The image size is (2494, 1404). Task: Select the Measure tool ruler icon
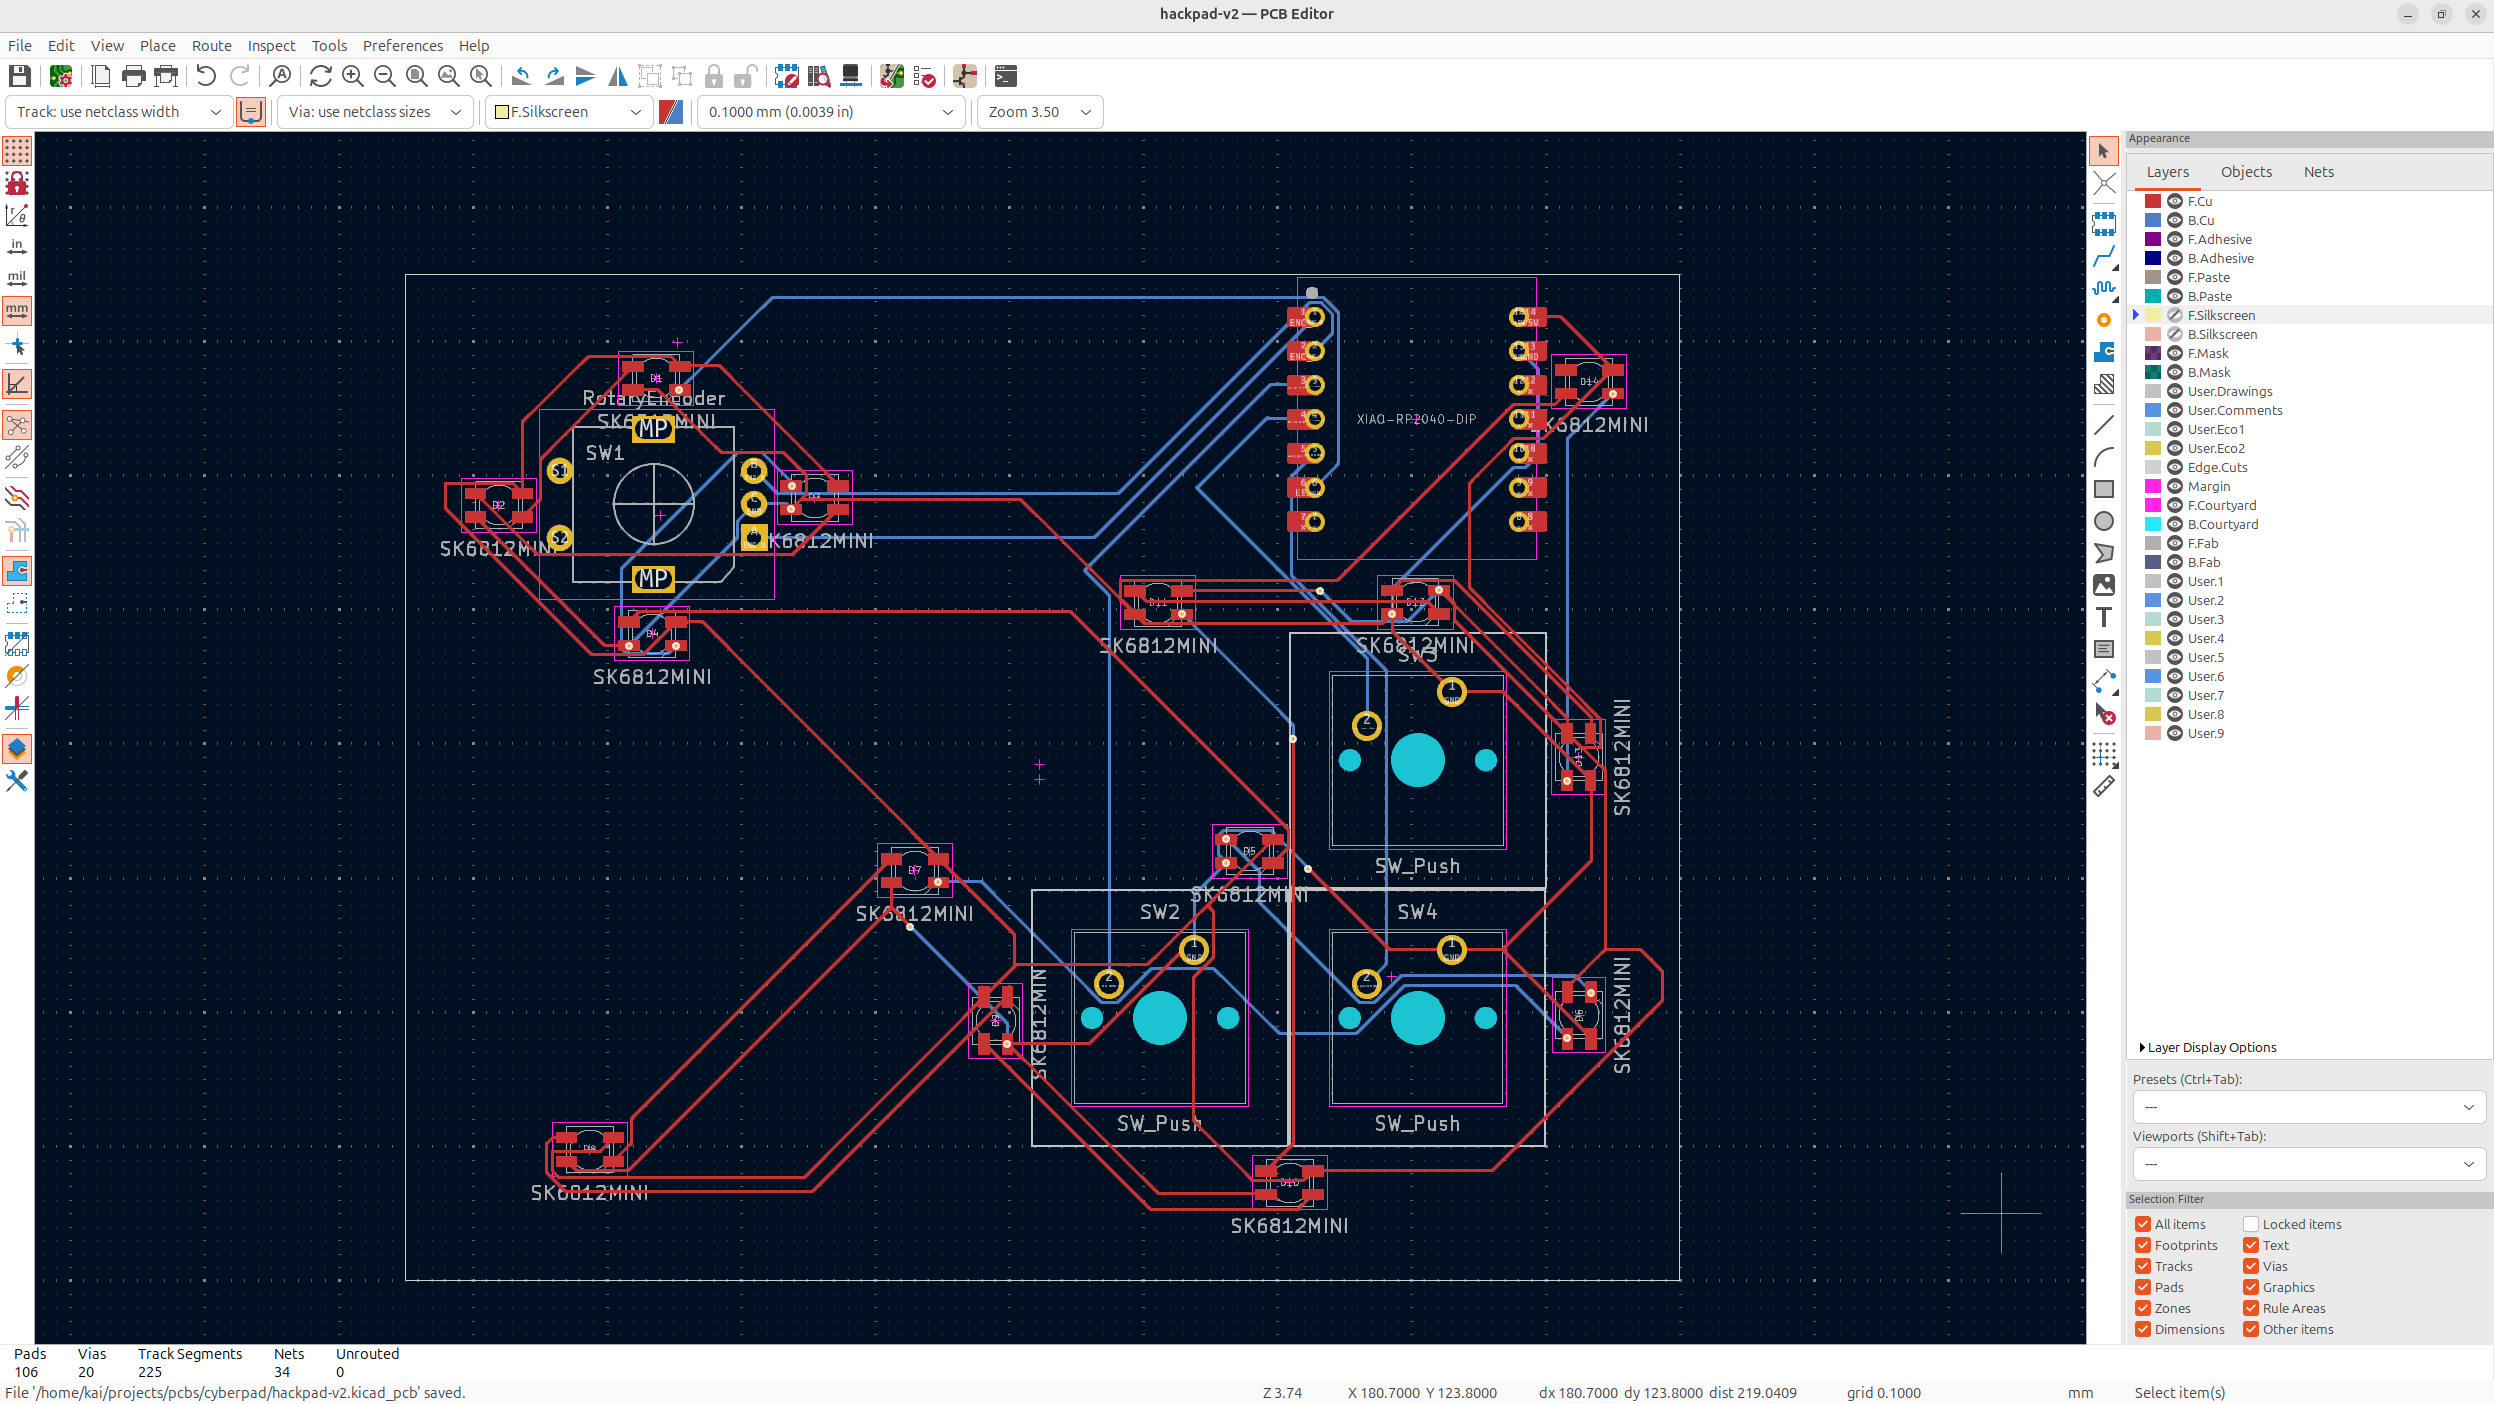pyautogui.click(x=2104, y=787)
